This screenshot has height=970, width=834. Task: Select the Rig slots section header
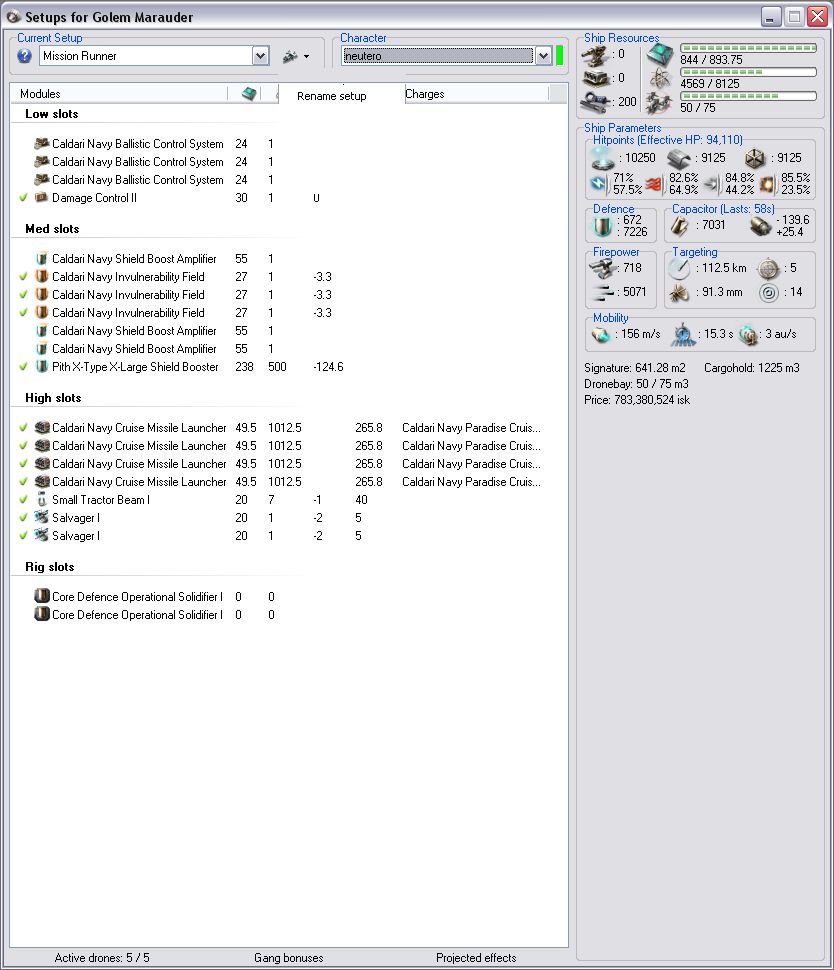[x=49, y=567]
